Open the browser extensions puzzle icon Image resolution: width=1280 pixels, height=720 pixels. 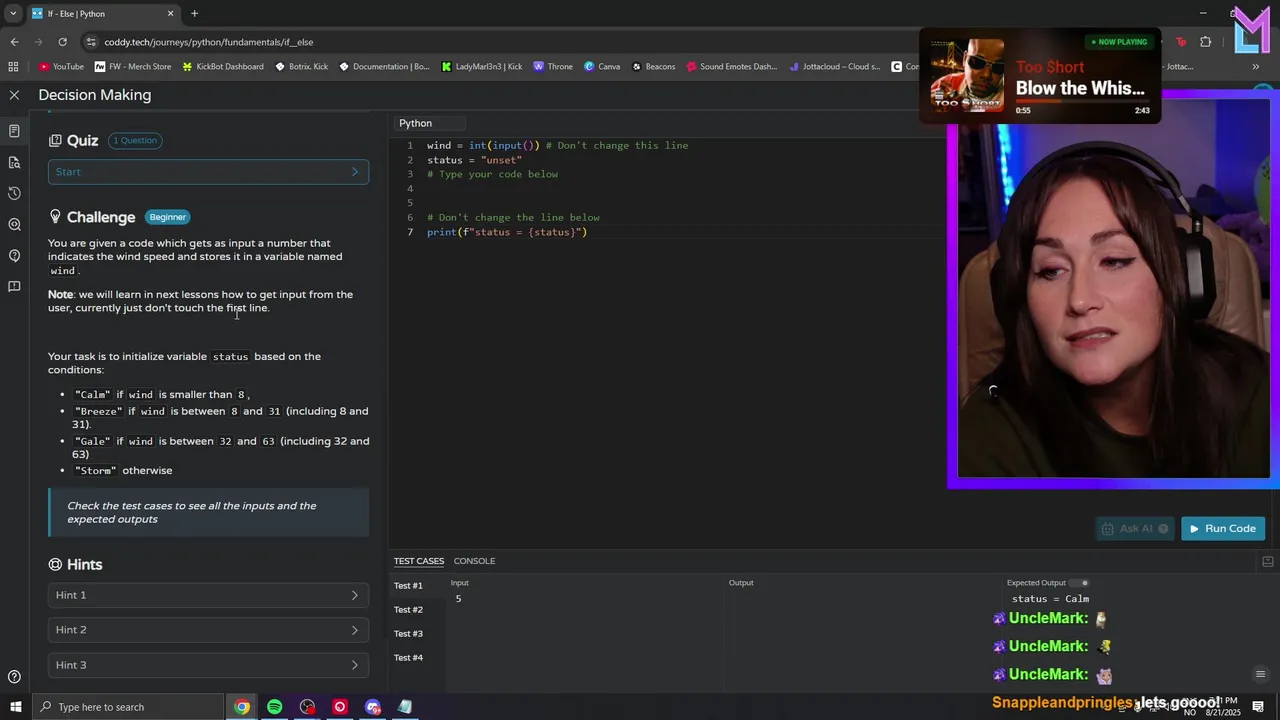[1205, 42]
